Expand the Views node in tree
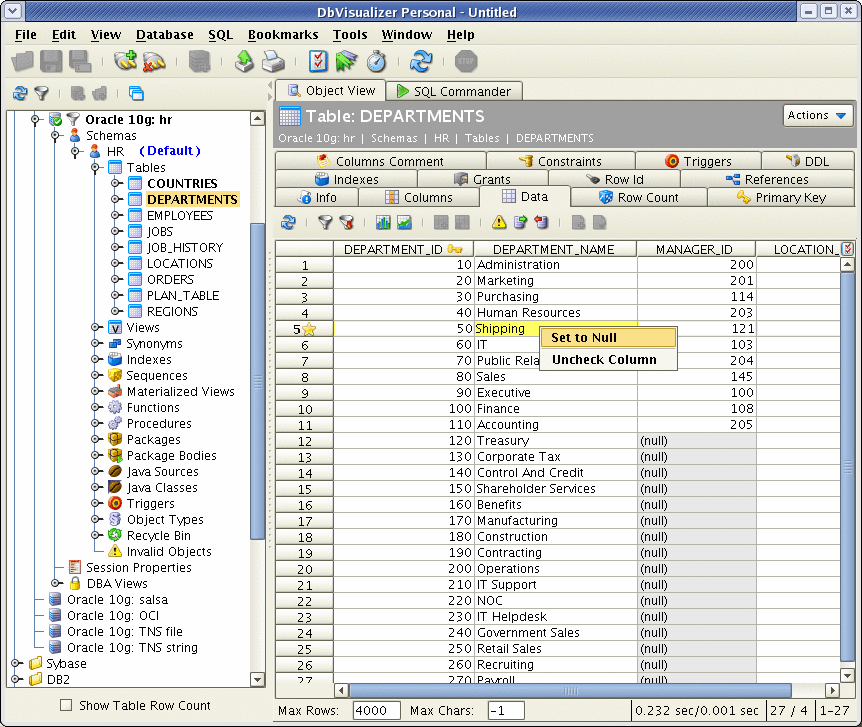The width and height of the screenshot is (862, 727). [96, 327]
